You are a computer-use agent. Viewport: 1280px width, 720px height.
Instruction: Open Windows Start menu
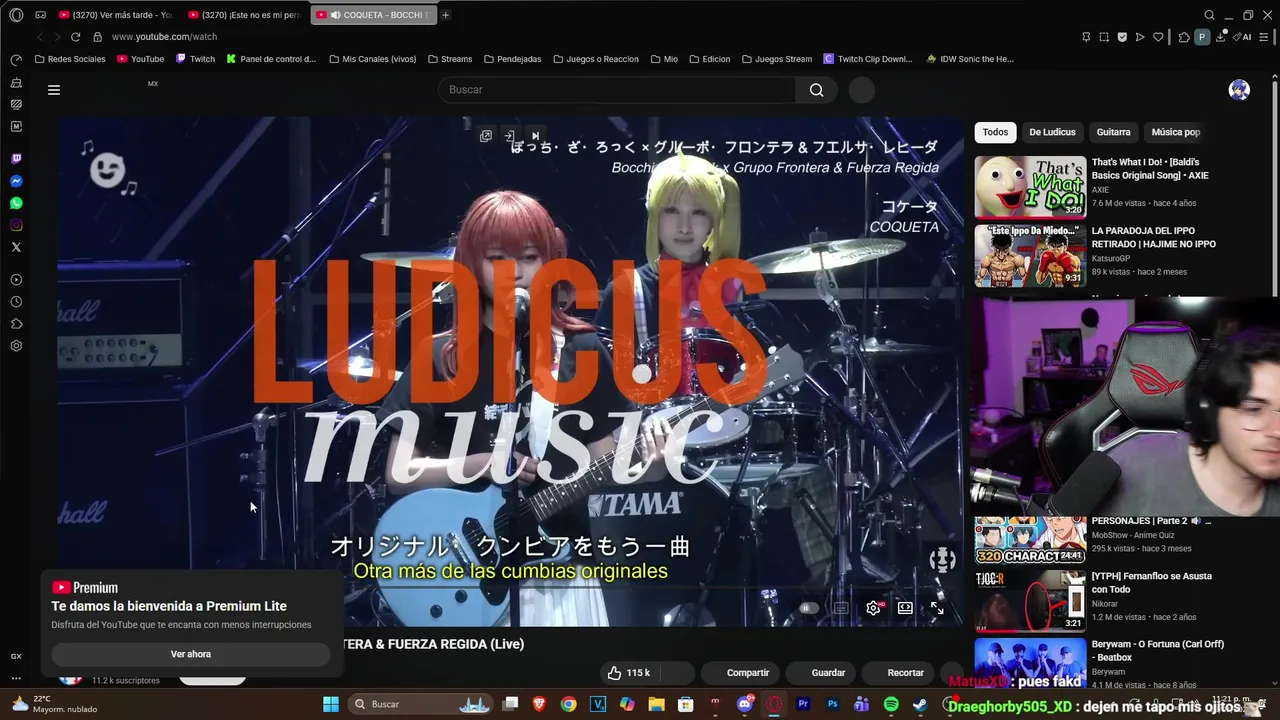331,704
